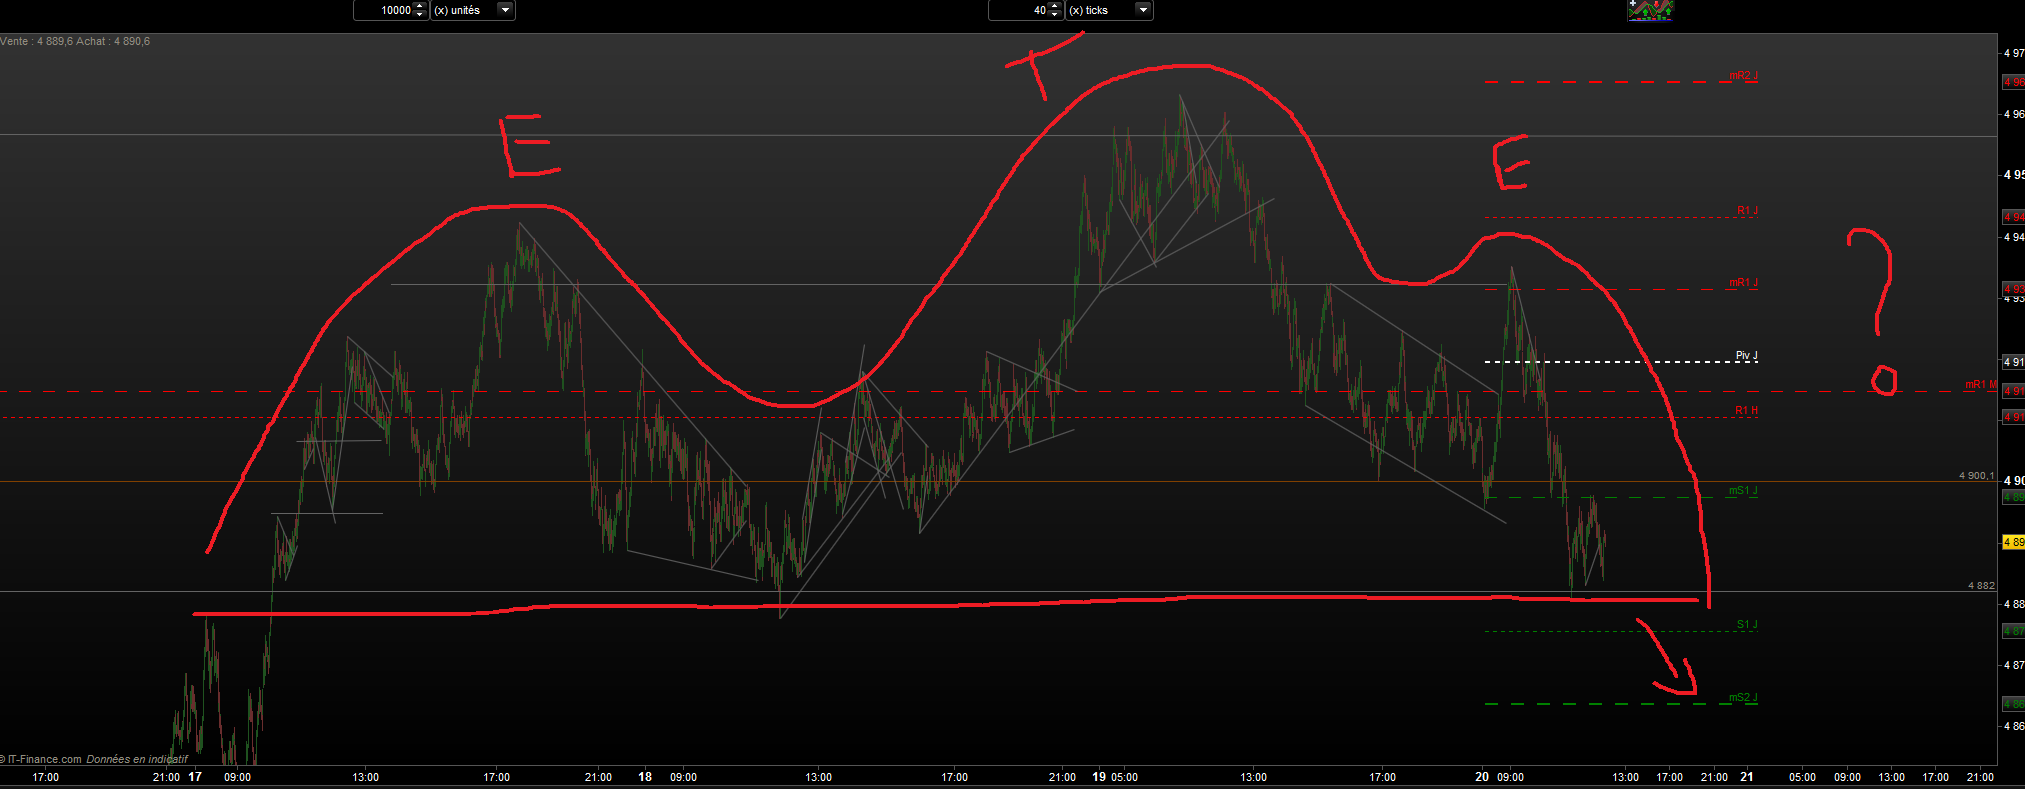Click the day 19 marker on the time axis
The image size is (2025, 789).
point(1099,777)
